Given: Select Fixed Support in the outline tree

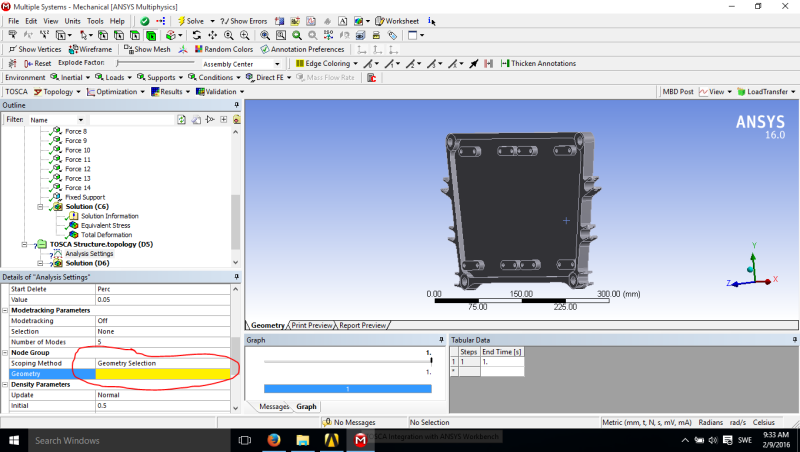Looking at the screenshot, I should point(85,197).
